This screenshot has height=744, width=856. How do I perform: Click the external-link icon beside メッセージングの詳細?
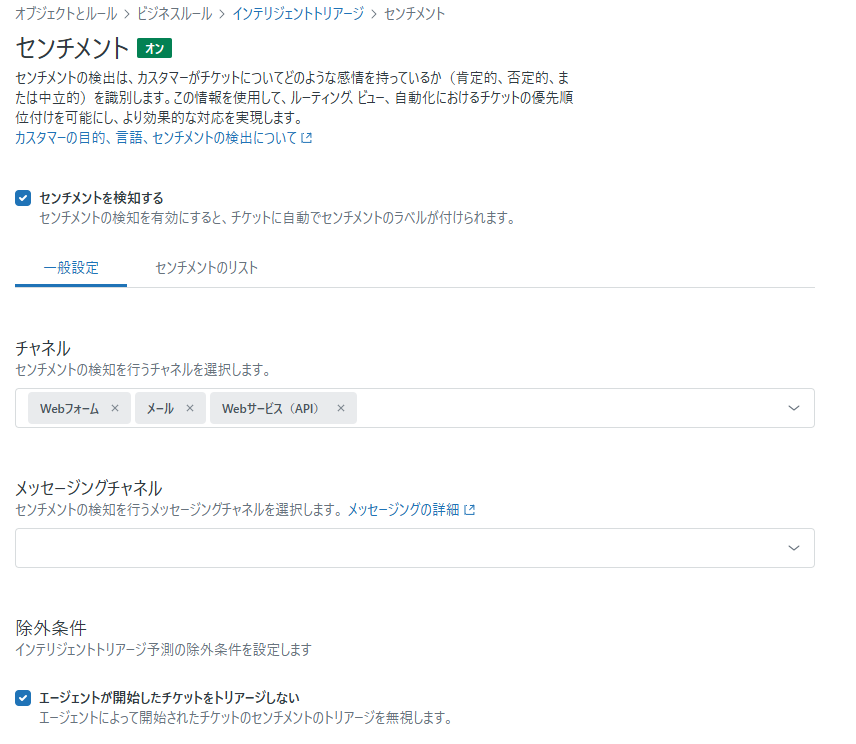point(469,510)
